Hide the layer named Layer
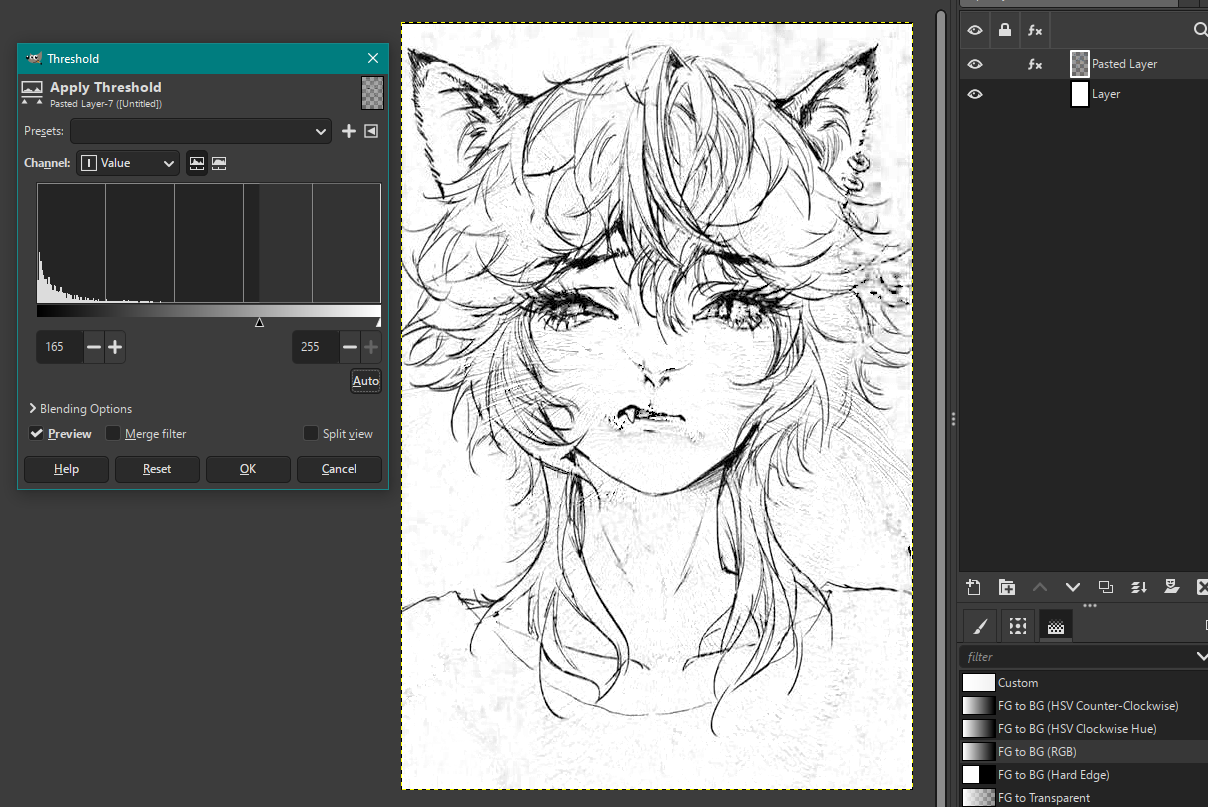 click(975, 94)
